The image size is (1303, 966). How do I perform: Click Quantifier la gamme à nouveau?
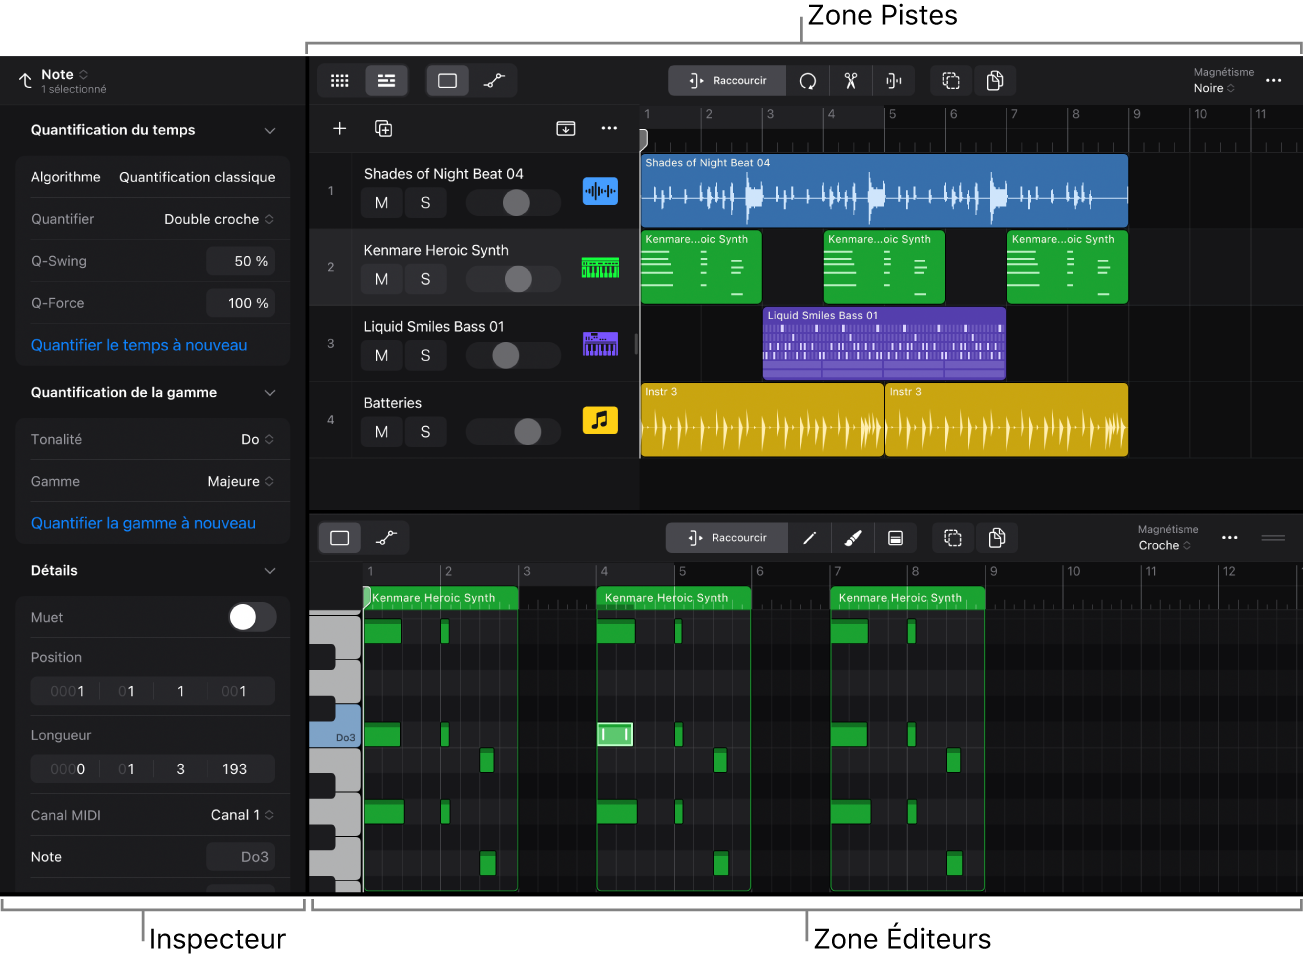(143, 523)
